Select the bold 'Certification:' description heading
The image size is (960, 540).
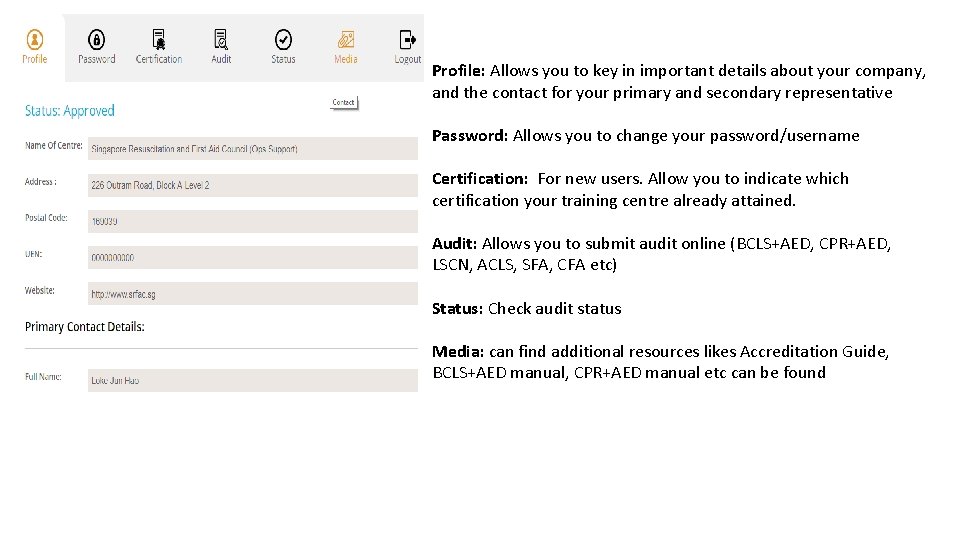click(480, 179)
